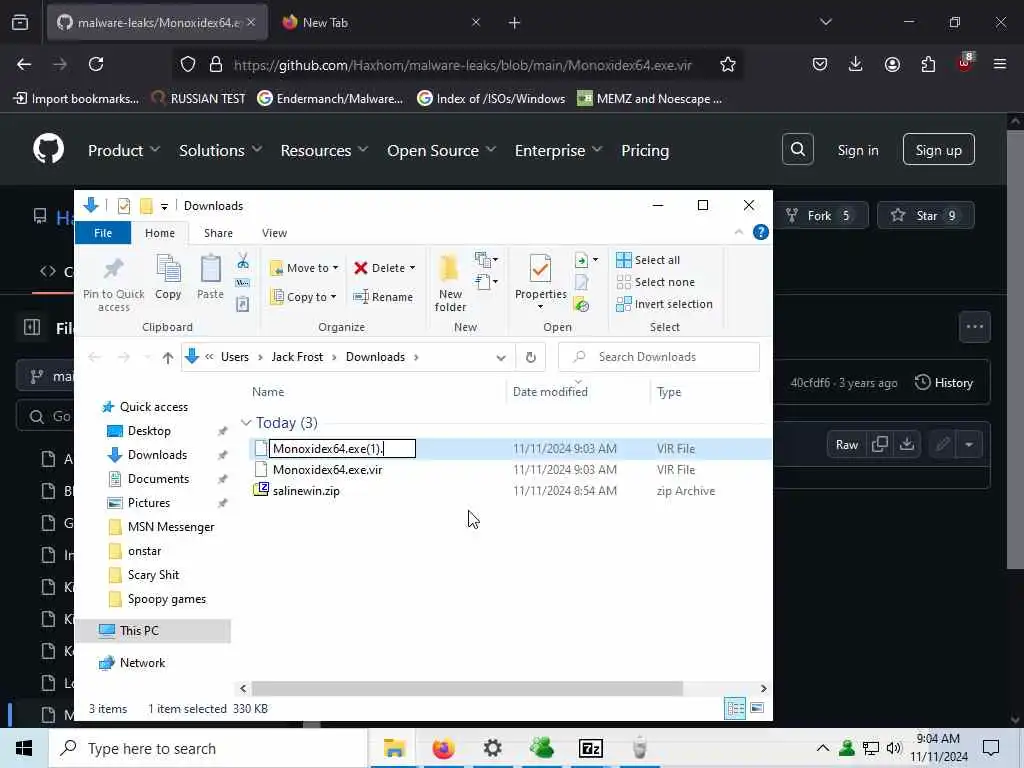The height and width of the screenshot is (768, 1024).
Task: Click Invert selection button
Action: point(664,304)
